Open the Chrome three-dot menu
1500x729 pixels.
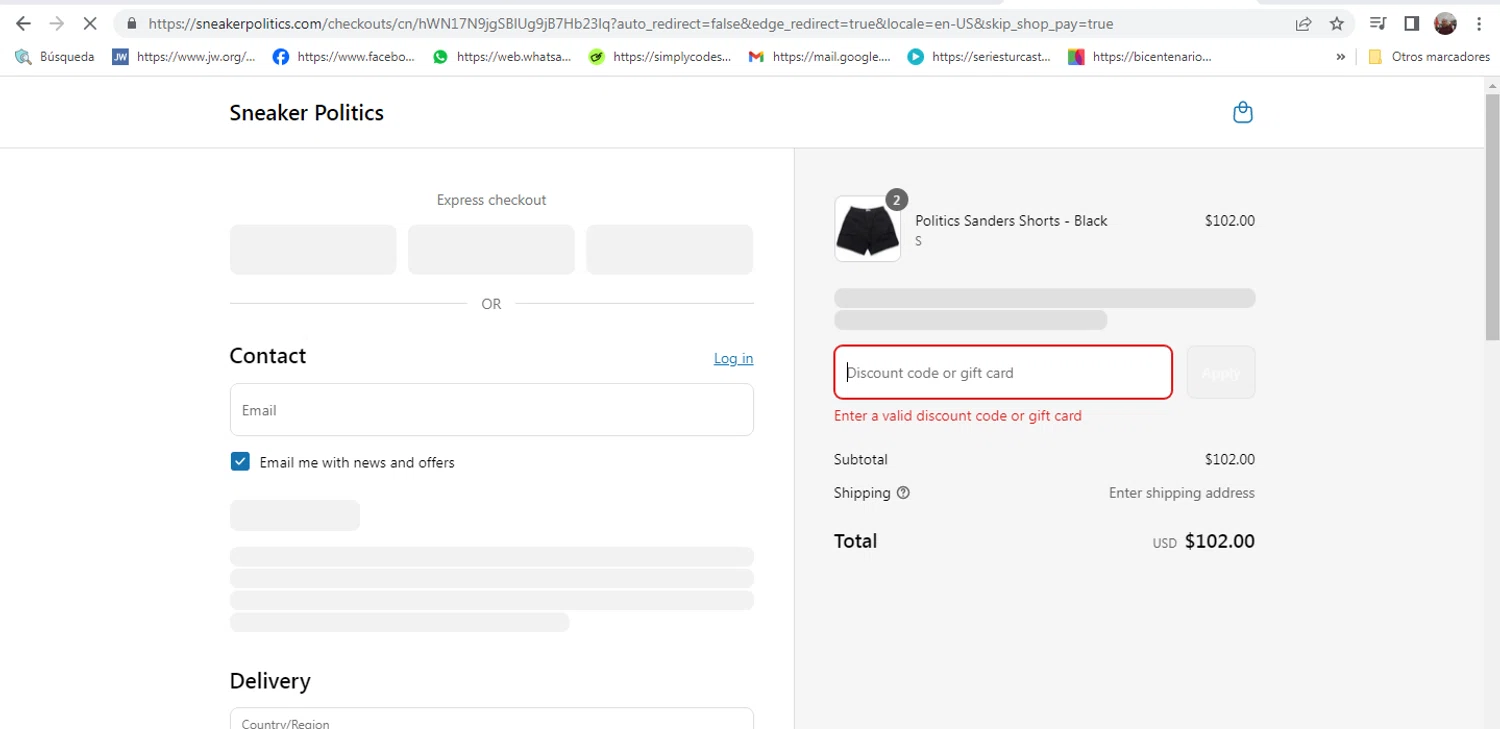tap(1479, 23)
